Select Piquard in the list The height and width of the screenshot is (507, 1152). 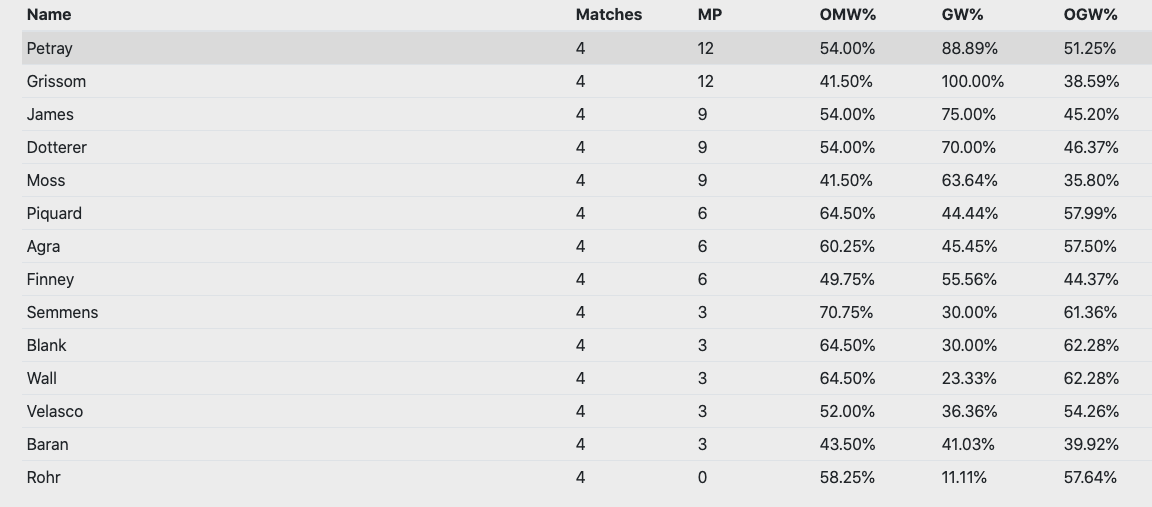point(587,213)
